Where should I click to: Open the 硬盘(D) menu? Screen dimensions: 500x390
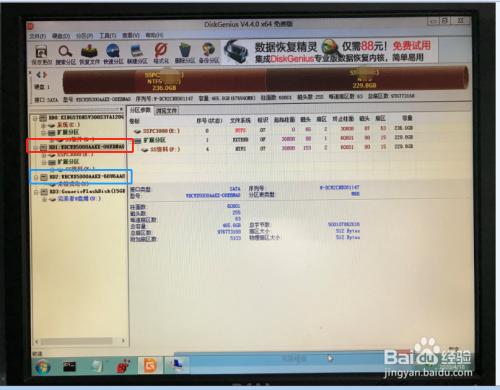[x=61, y=36]
